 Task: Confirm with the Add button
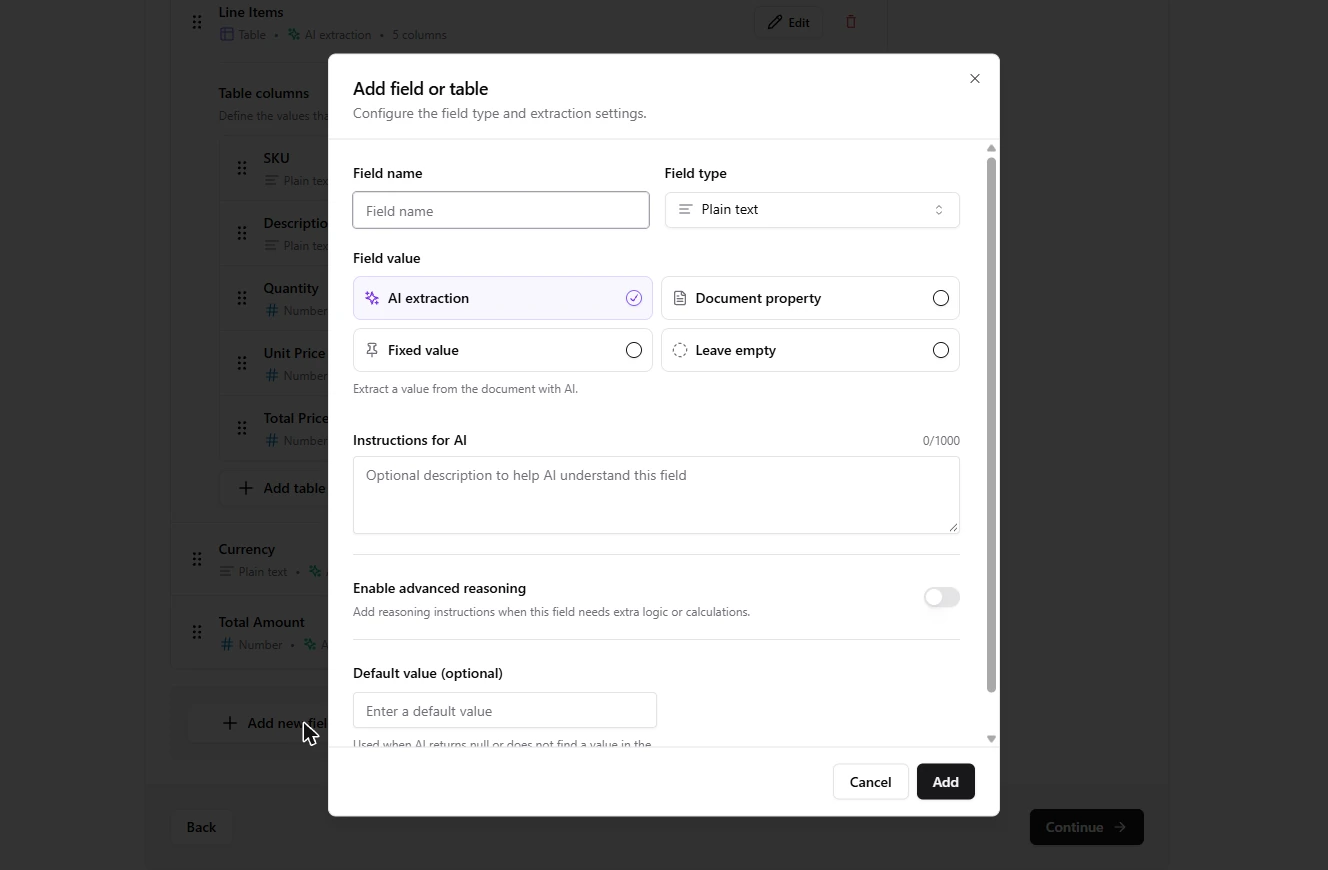click(x=946, y=782)
